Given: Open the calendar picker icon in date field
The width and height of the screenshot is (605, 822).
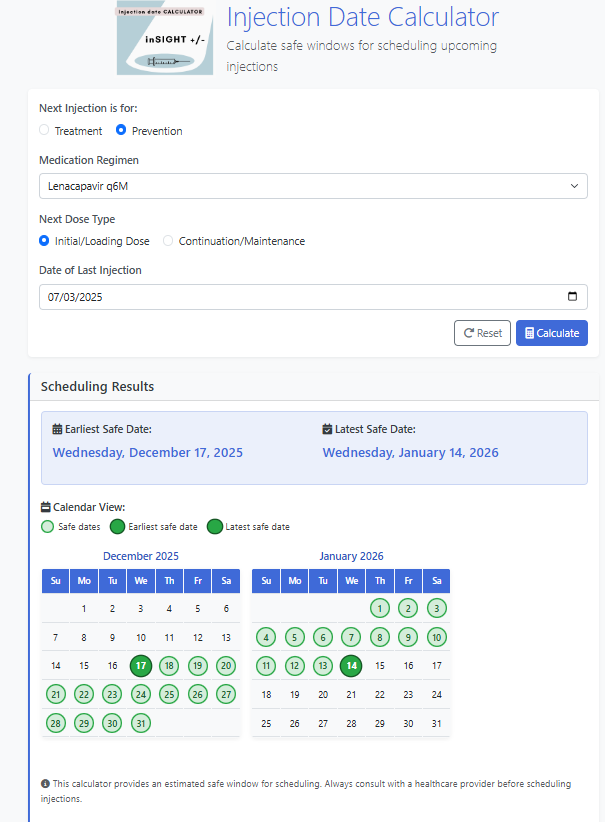Looking at the screenshot, I should pos(572,297).
